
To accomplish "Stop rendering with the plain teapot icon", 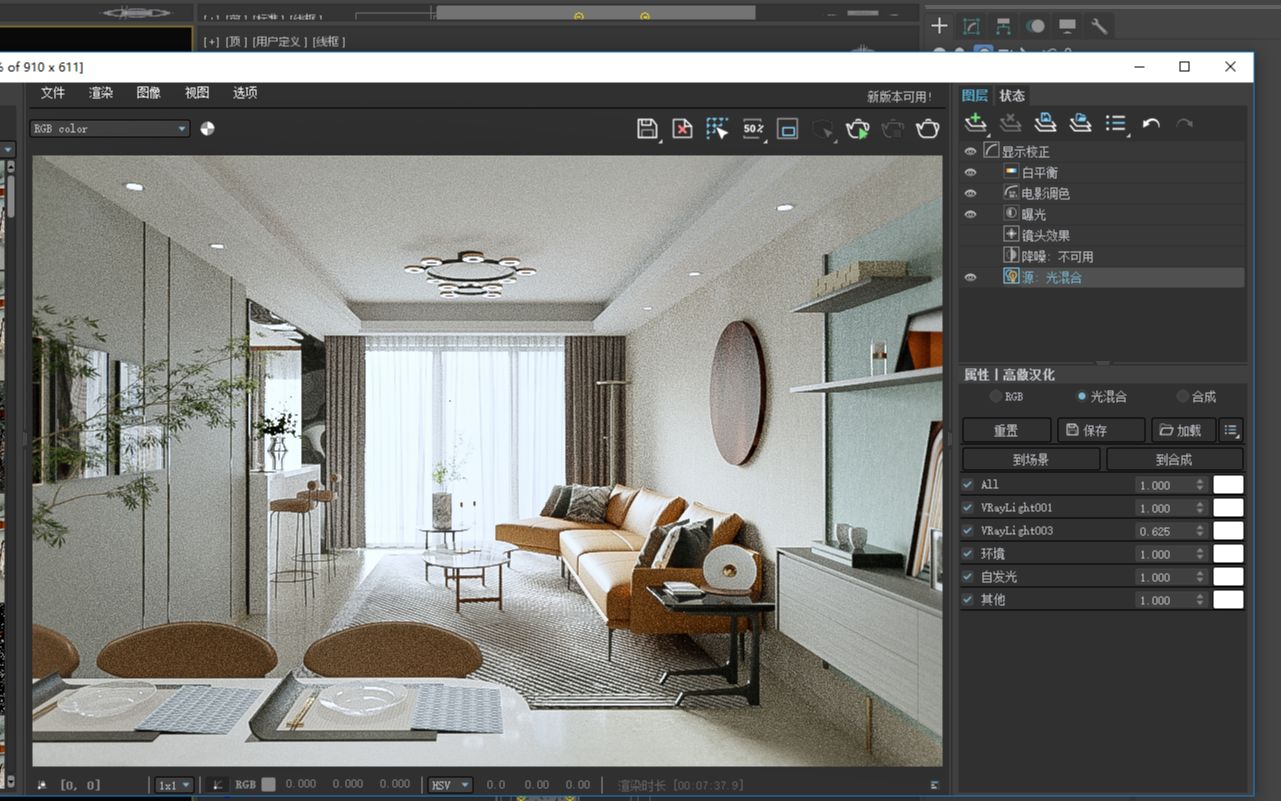I will (927, 128).
